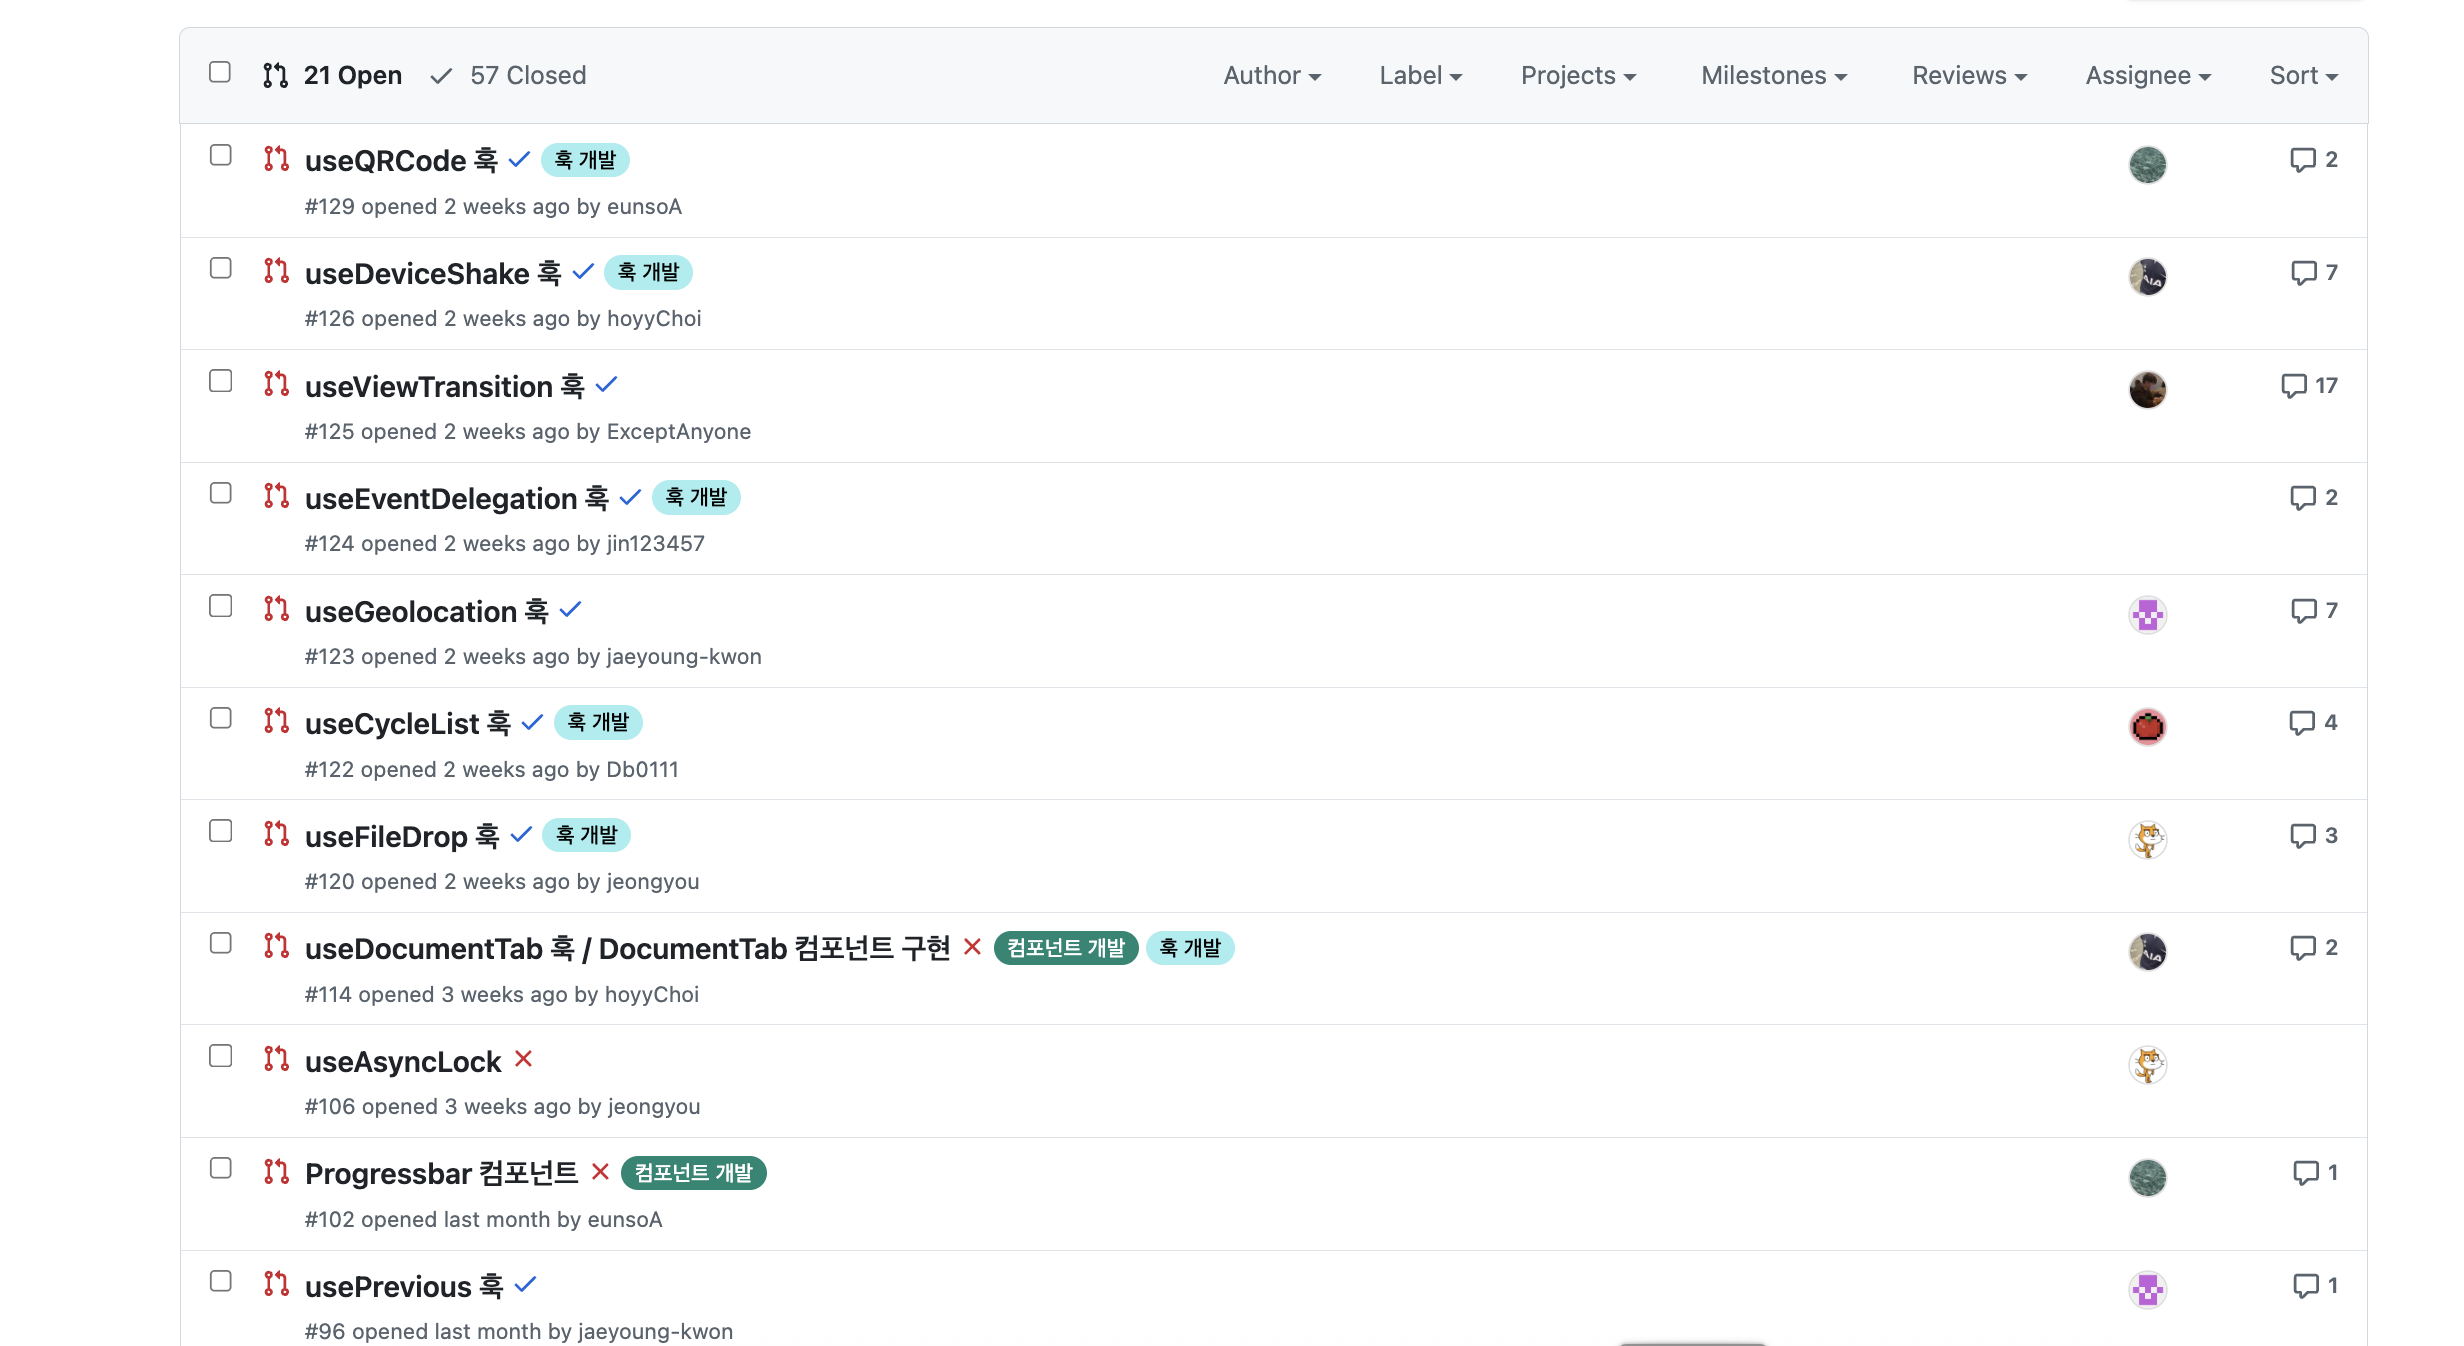Click comment icon on useViewTransition pull request
Screen dimensions: 2464x1346
2293,386
